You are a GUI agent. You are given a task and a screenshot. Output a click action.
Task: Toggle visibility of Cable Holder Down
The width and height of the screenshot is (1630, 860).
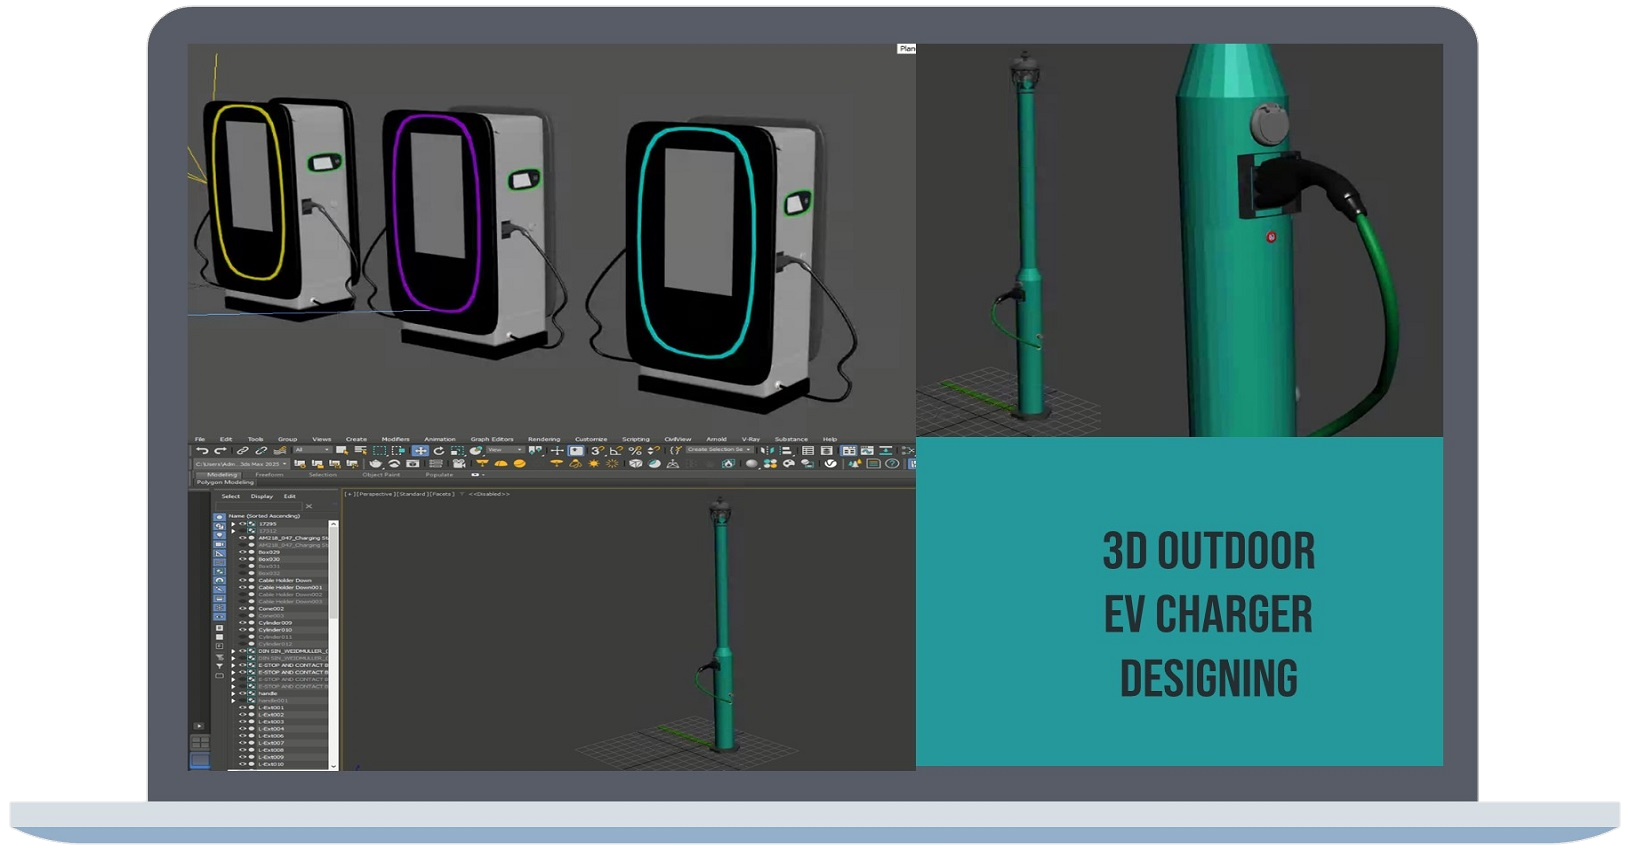click(242, 580)
